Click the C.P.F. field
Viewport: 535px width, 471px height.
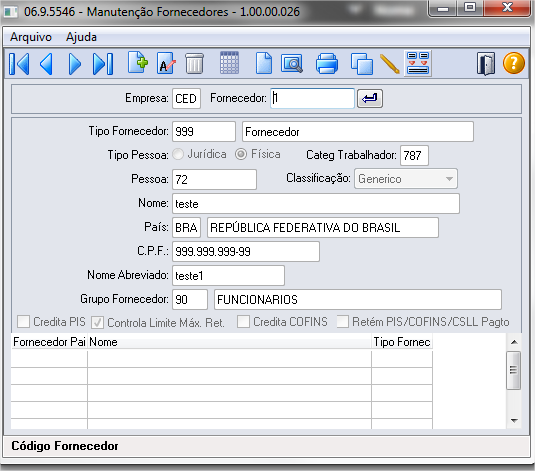(246, 252)
